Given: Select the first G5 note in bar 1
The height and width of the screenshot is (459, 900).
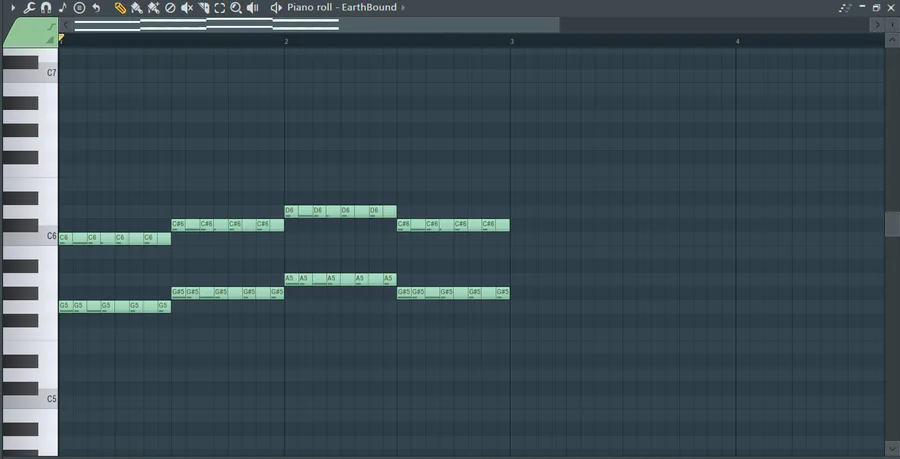Looking at the screenshot, I should 66,307.
